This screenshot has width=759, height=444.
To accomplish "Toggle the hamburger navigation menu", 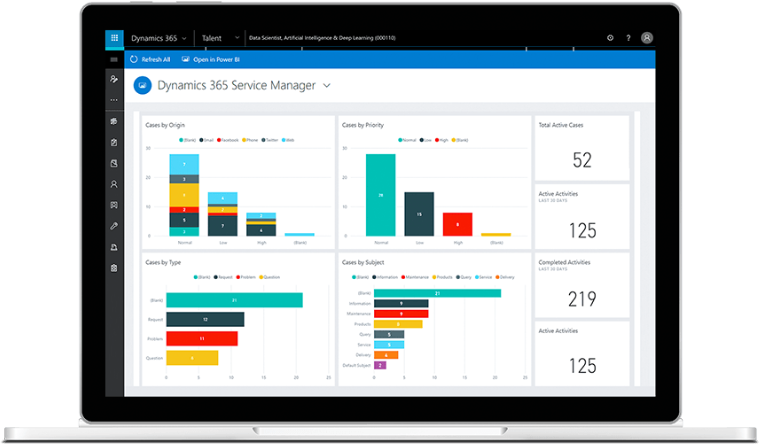I will [x=114, y=60].
